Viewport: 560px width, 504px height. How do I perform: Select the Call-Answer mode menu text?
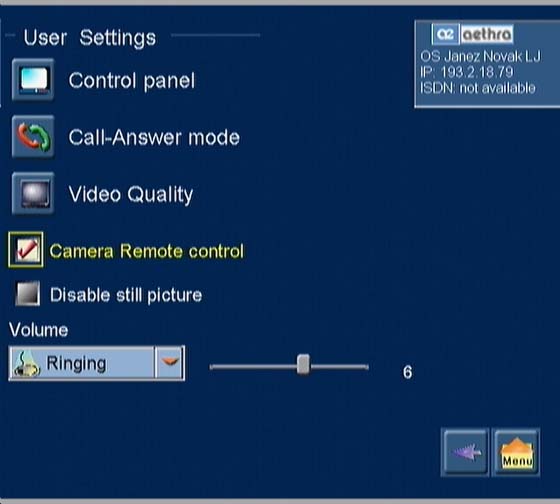(x=154, y=138)
